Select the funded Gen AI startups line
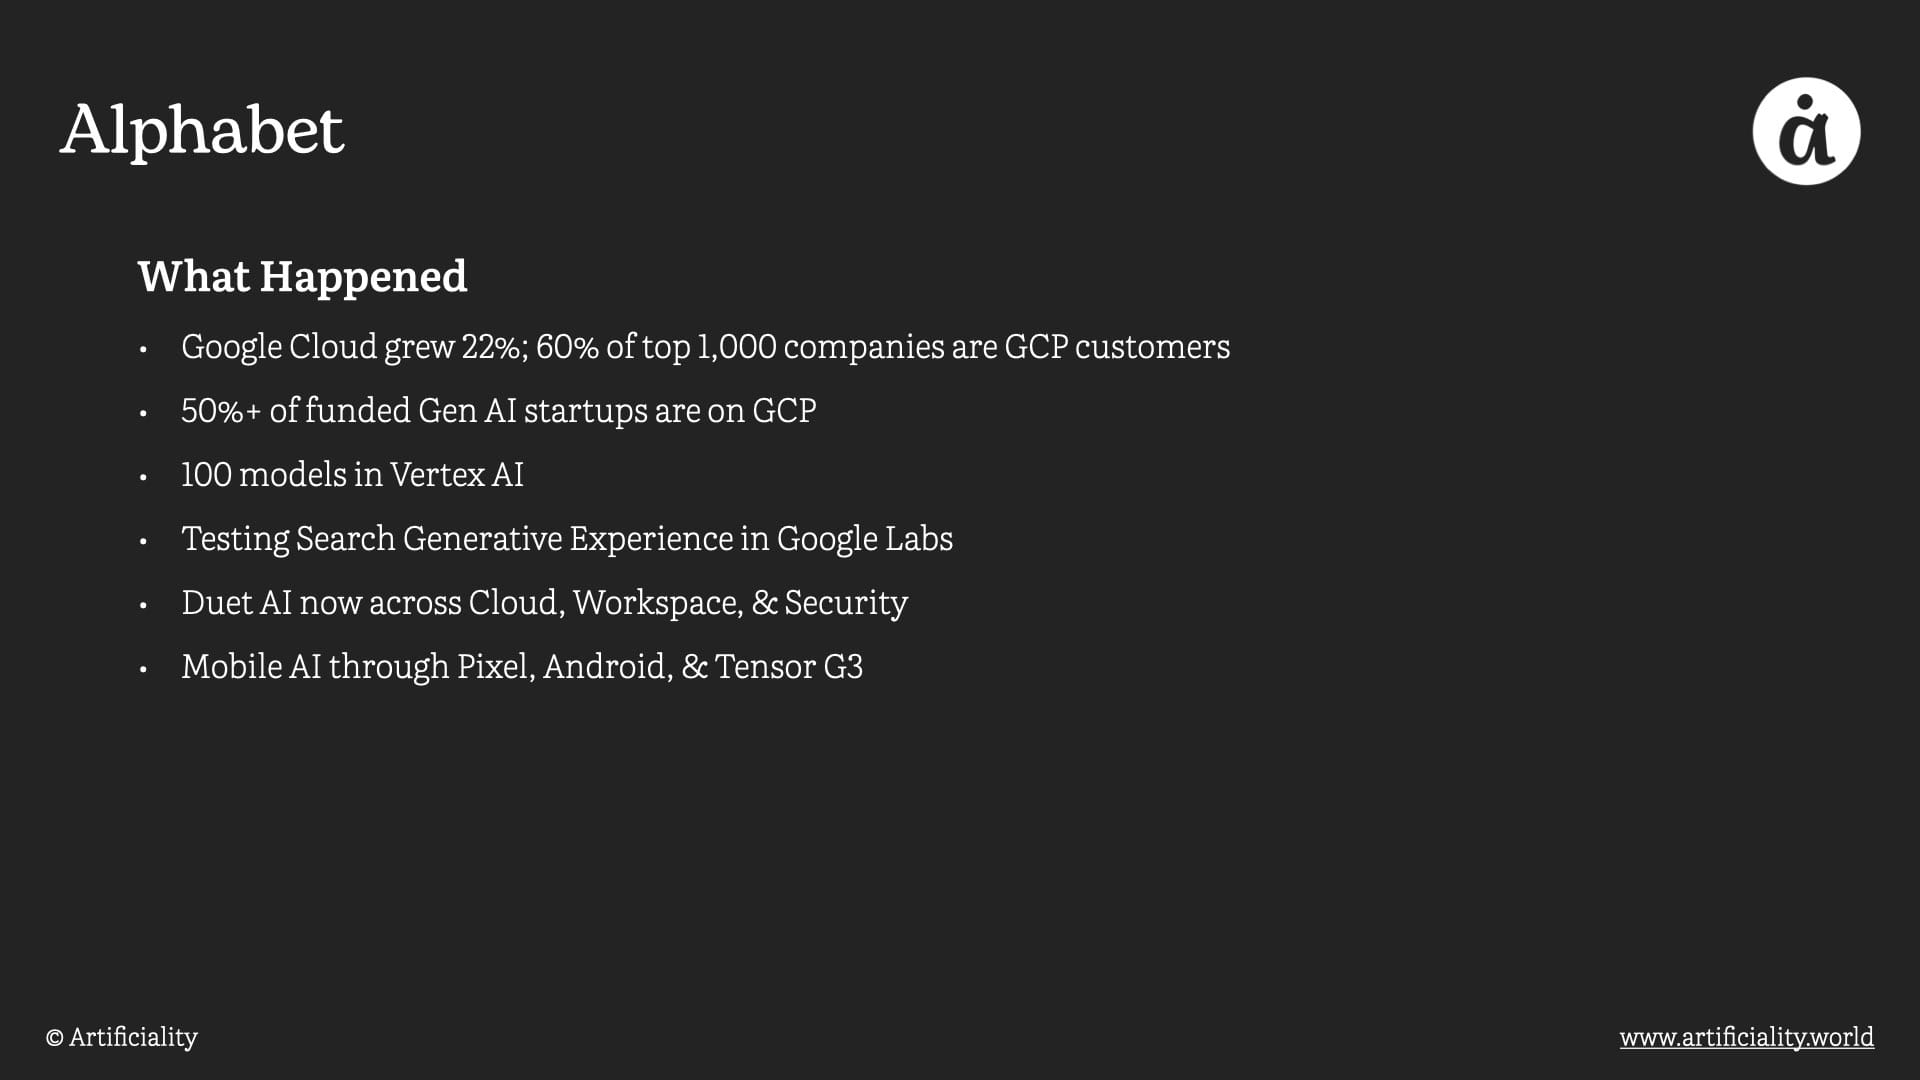 498,411
